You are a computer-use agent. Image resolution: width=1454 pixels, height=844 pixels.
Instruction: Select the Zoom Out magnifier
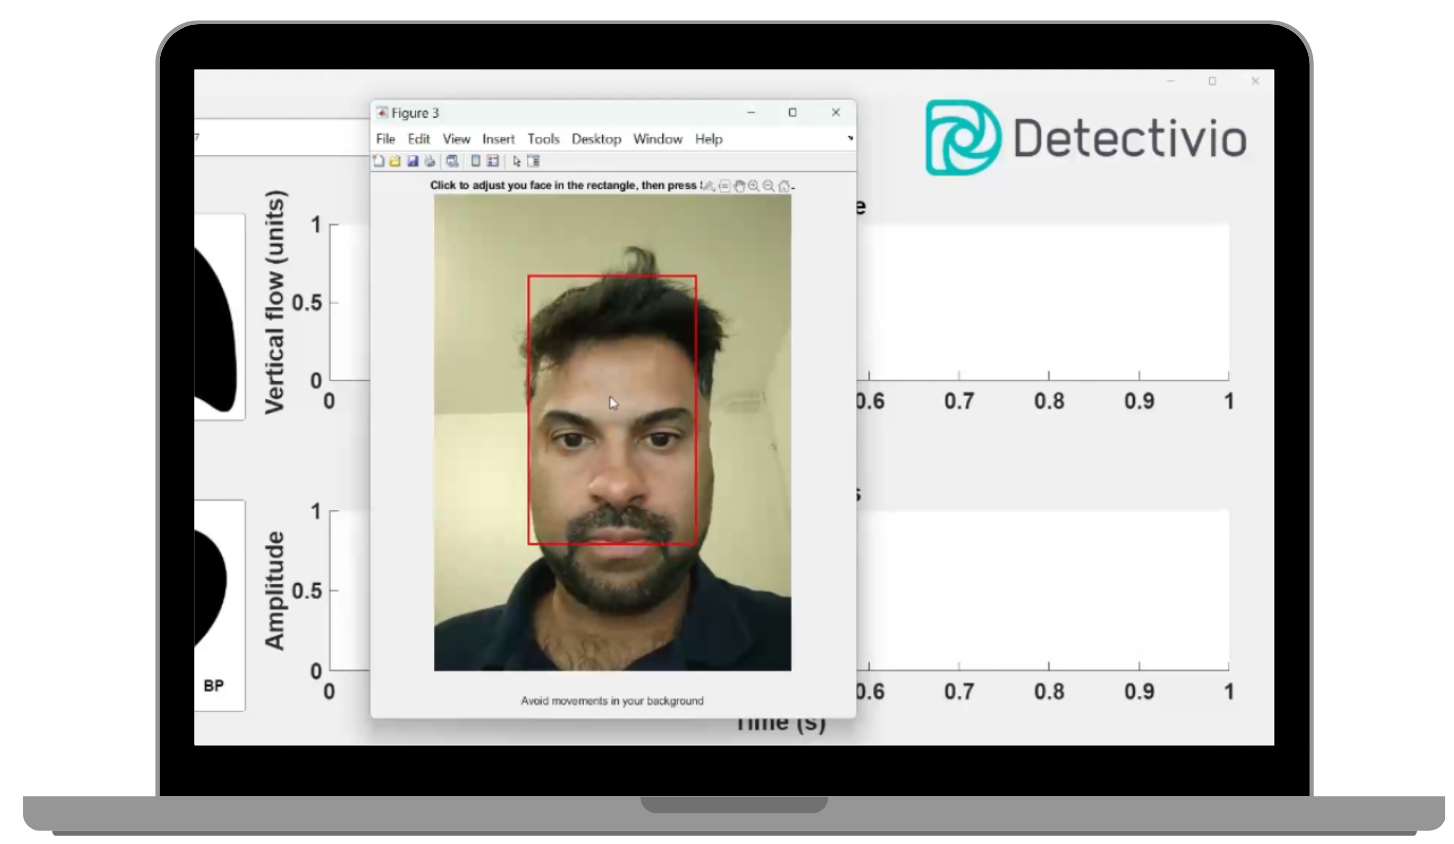tap(769, 186)
